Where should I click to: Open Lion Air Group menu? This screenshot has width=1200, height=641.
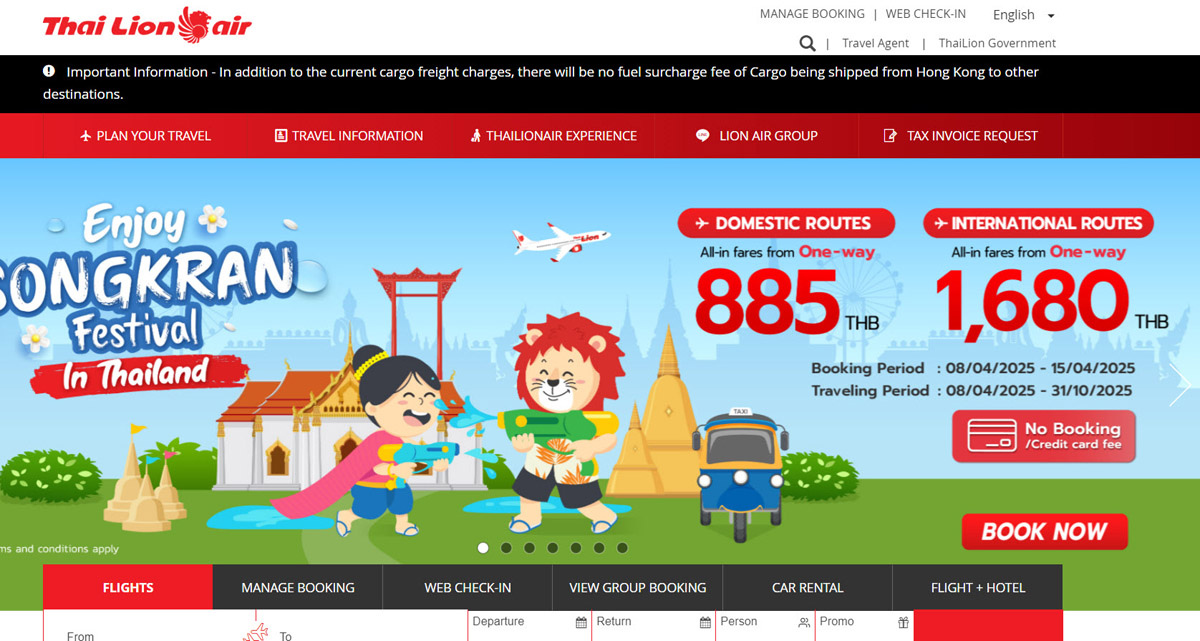tap(757, 136)
